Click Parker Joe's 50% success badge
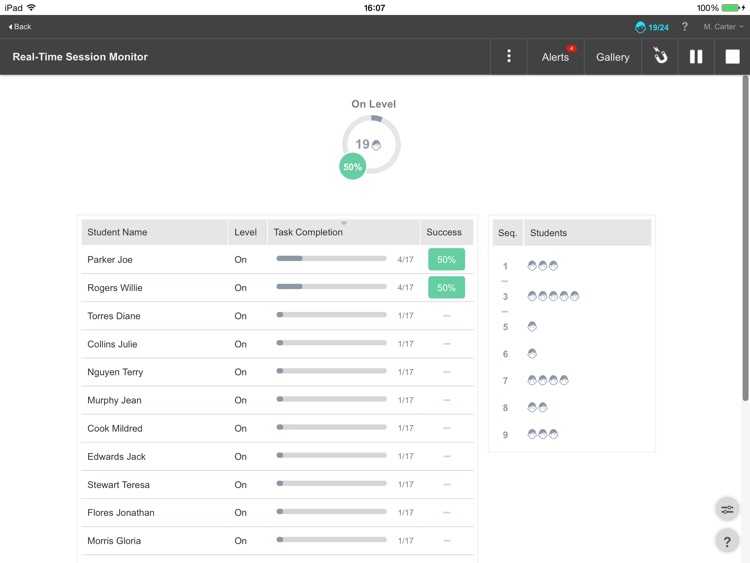750x563 pixels. point(446,260)
